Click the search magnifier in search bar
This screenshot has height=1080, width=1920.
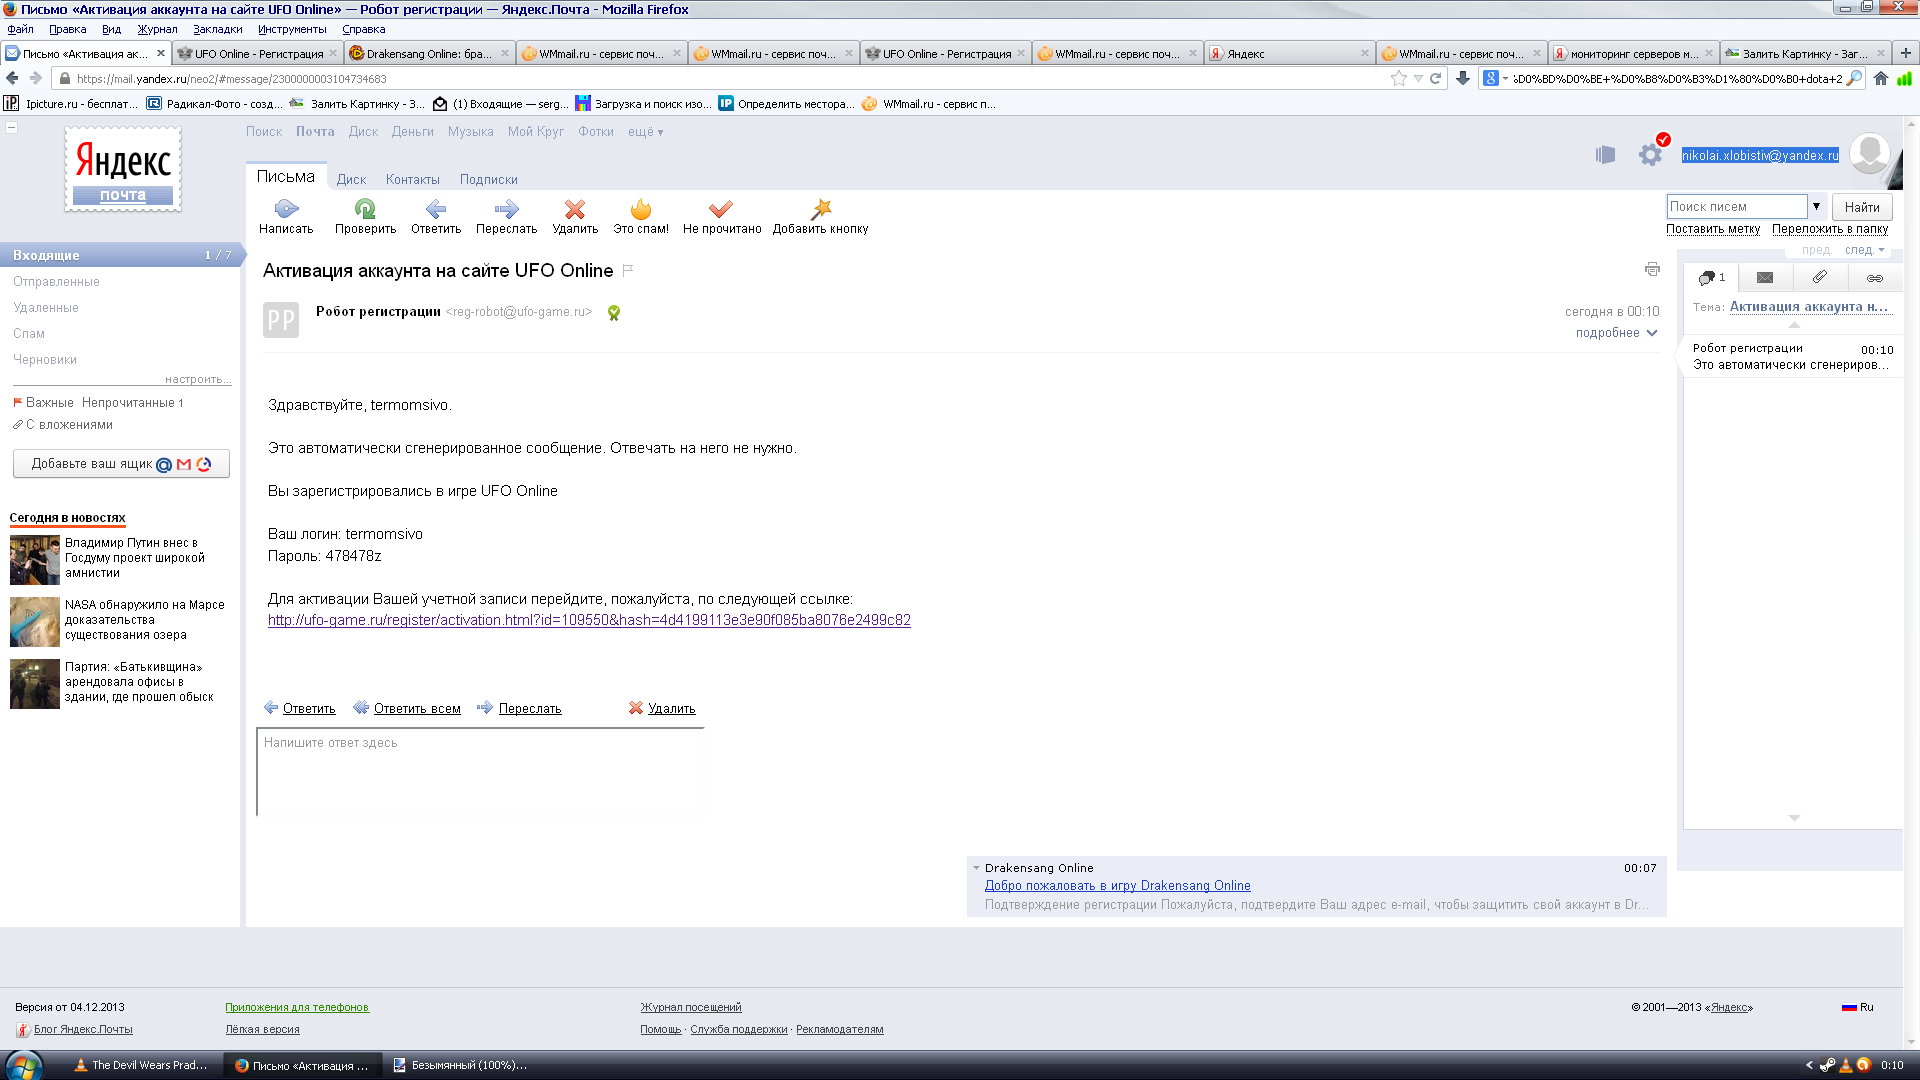pos(1854,79)
